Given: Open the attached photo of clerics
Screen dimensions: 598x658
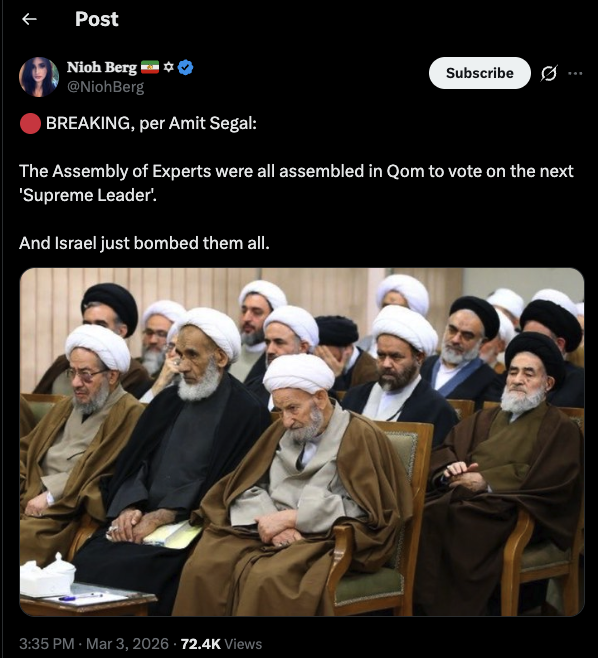Looking at the screenshot, I should (302, 442).
